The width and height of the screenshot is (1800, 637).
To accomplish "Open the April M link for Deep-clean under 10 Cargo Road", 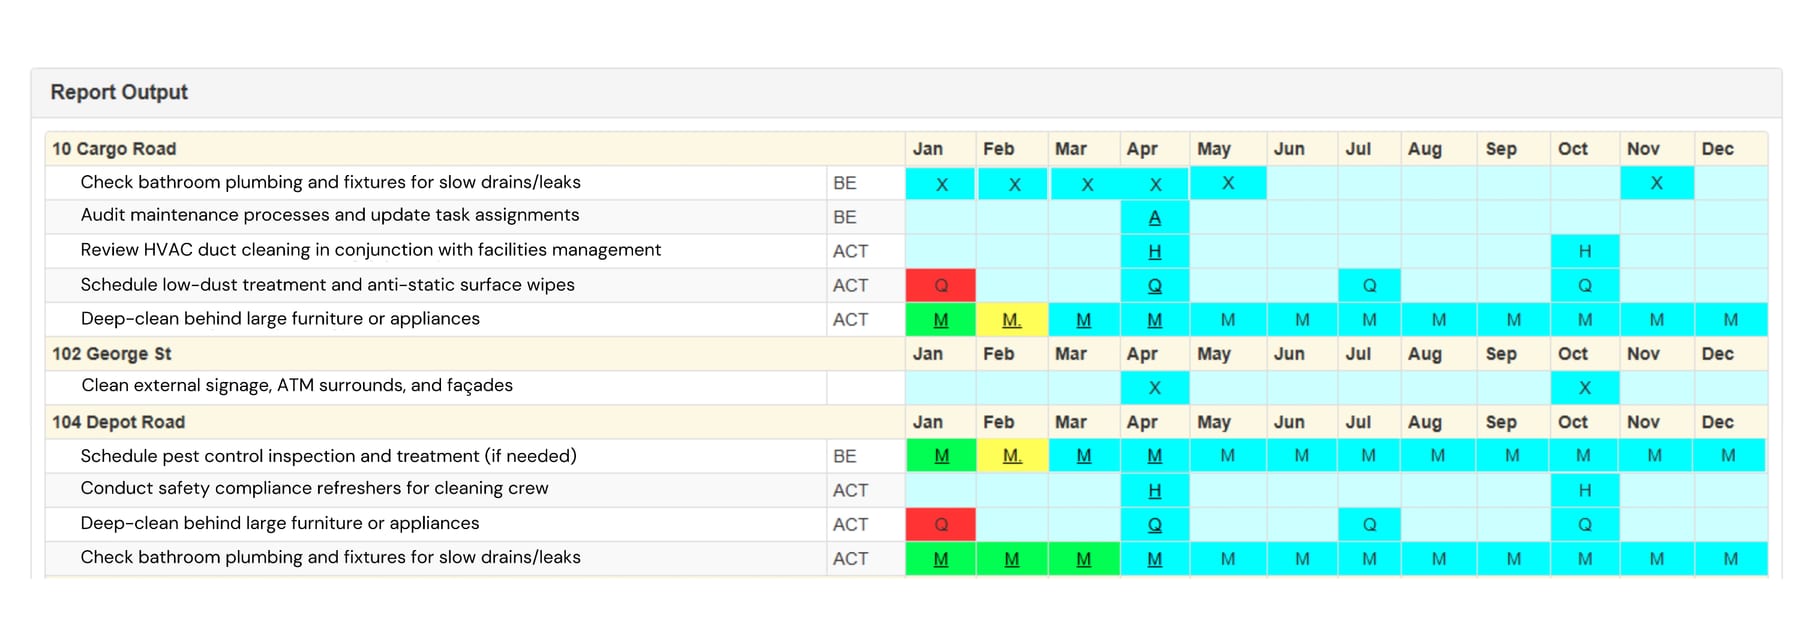I will click(1154, 320).
